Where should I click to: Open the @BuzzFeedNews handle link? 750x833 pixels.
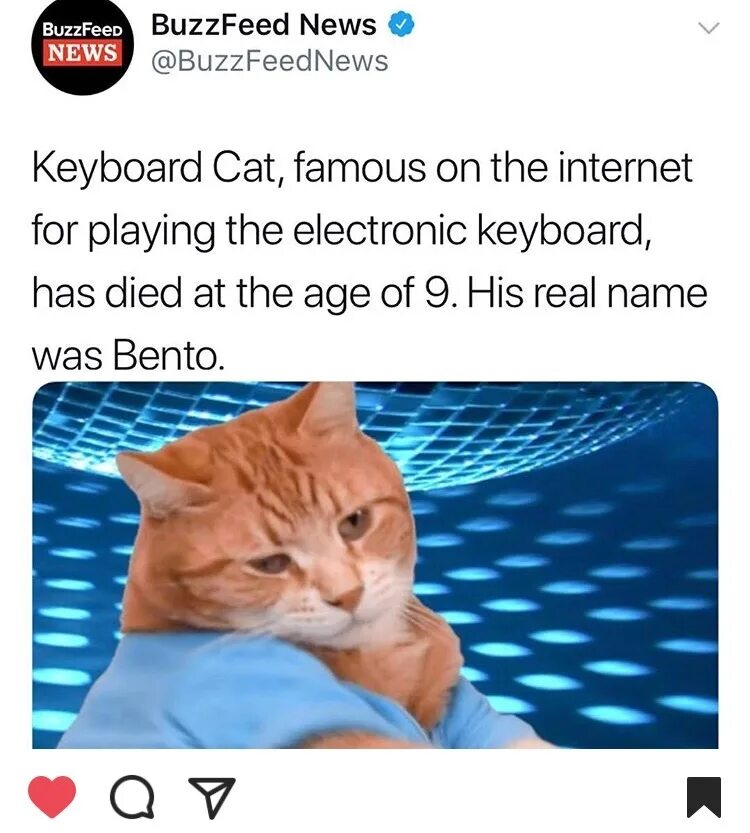[x=270, y=61]
